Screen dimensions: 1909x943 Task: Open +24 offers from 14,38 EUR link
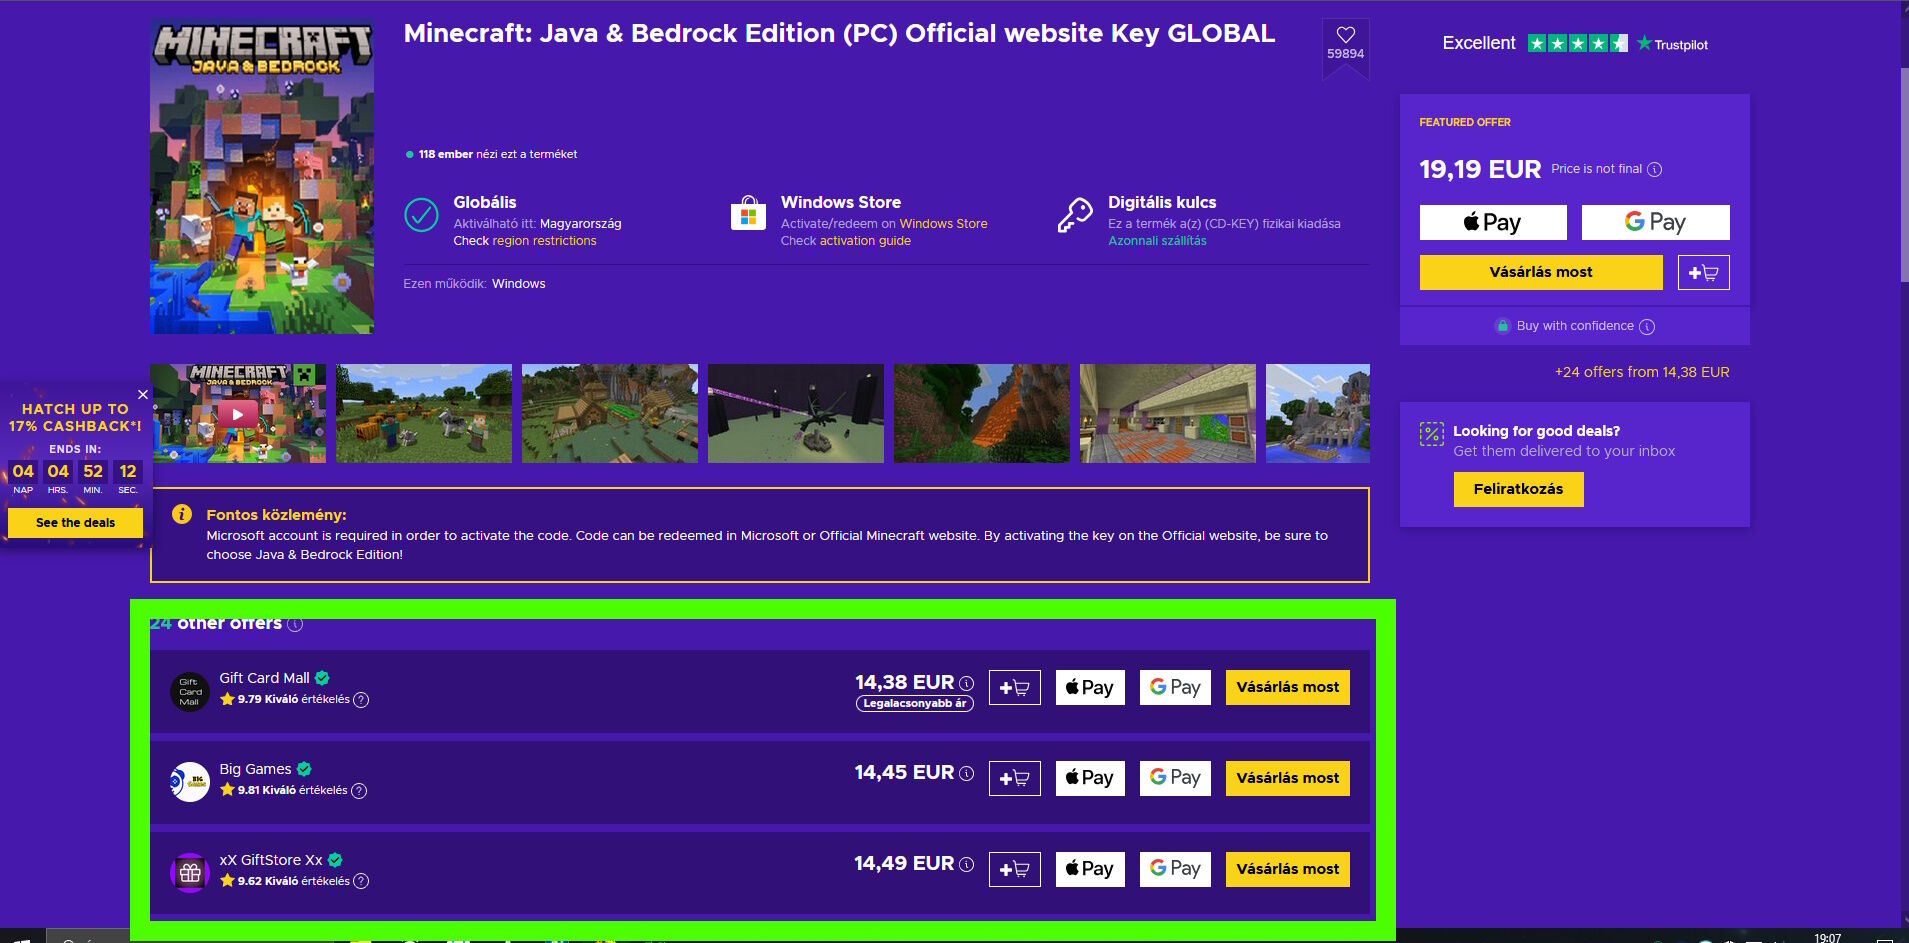tap(1642, 372)
